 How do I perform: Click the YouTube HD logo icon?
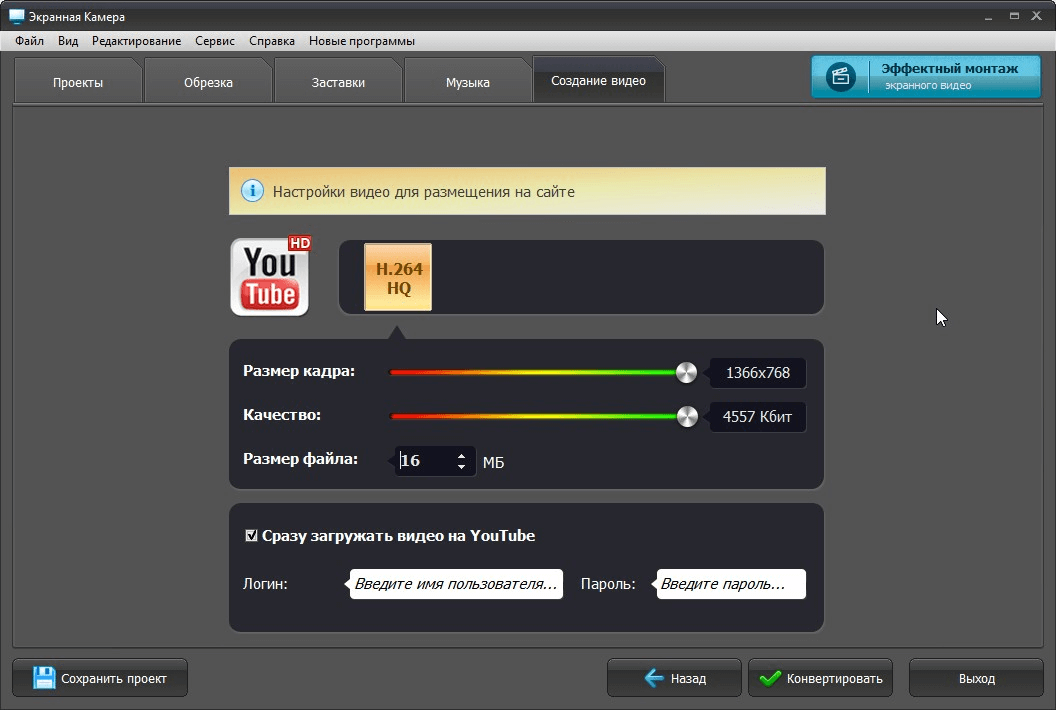pos(270,276)
